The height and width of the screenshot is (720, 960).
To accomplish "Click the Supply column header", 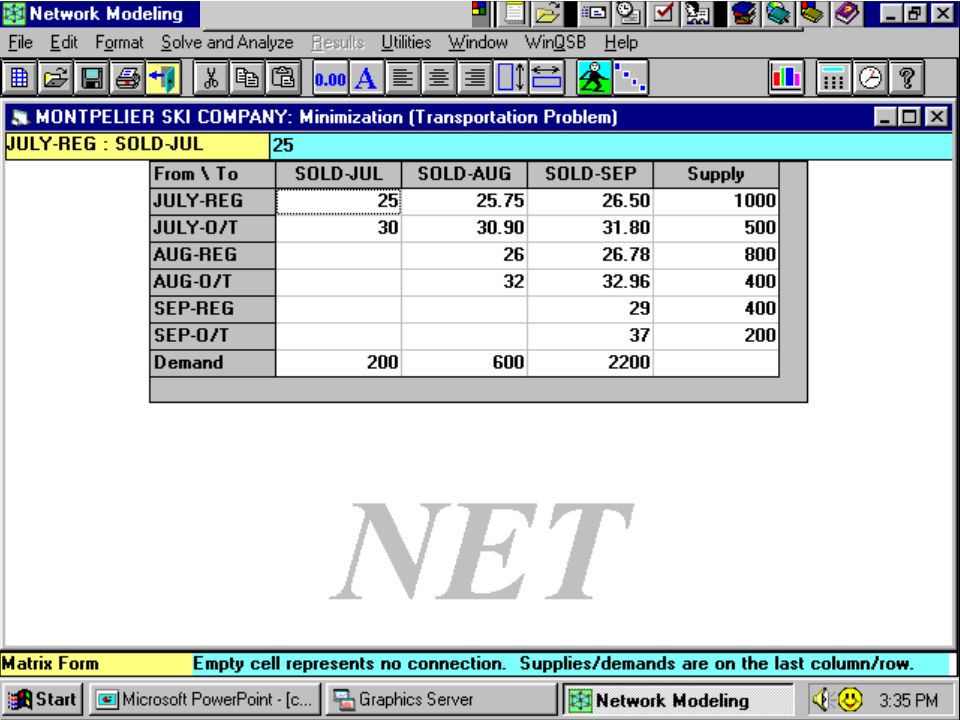I will tap(716, 174).
